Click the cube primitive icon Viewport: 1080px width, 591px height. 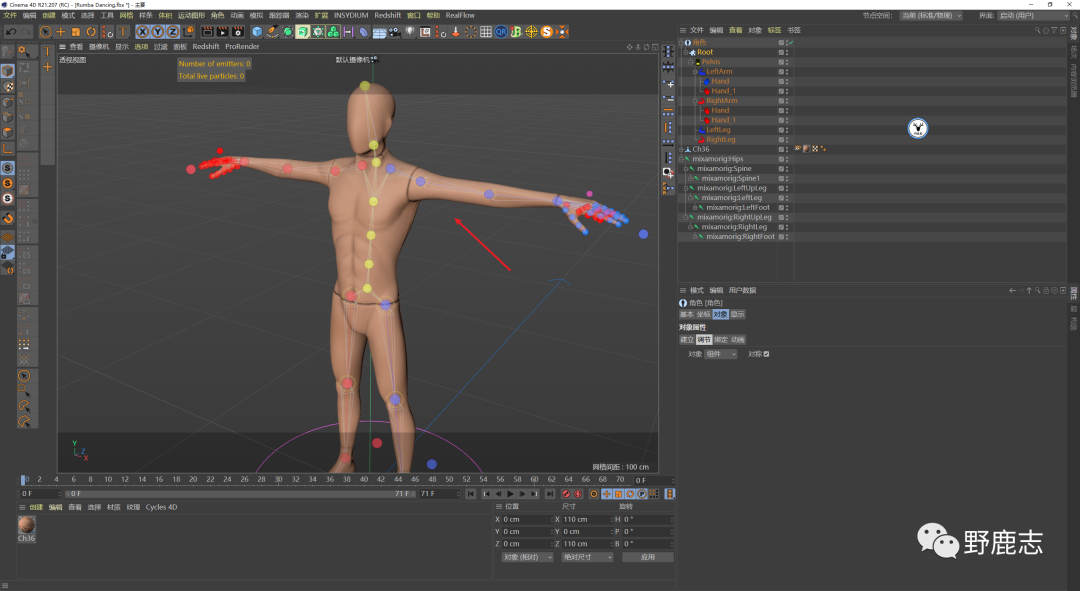256,32
